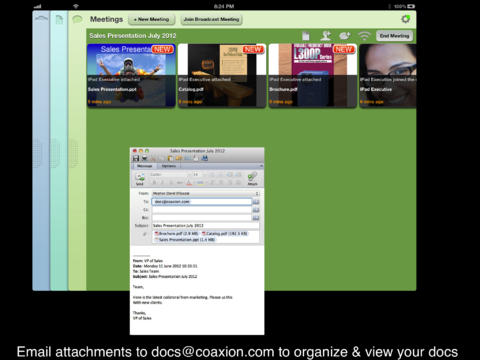
Task: Click the save icon in email window
Action: coord(136,158)
